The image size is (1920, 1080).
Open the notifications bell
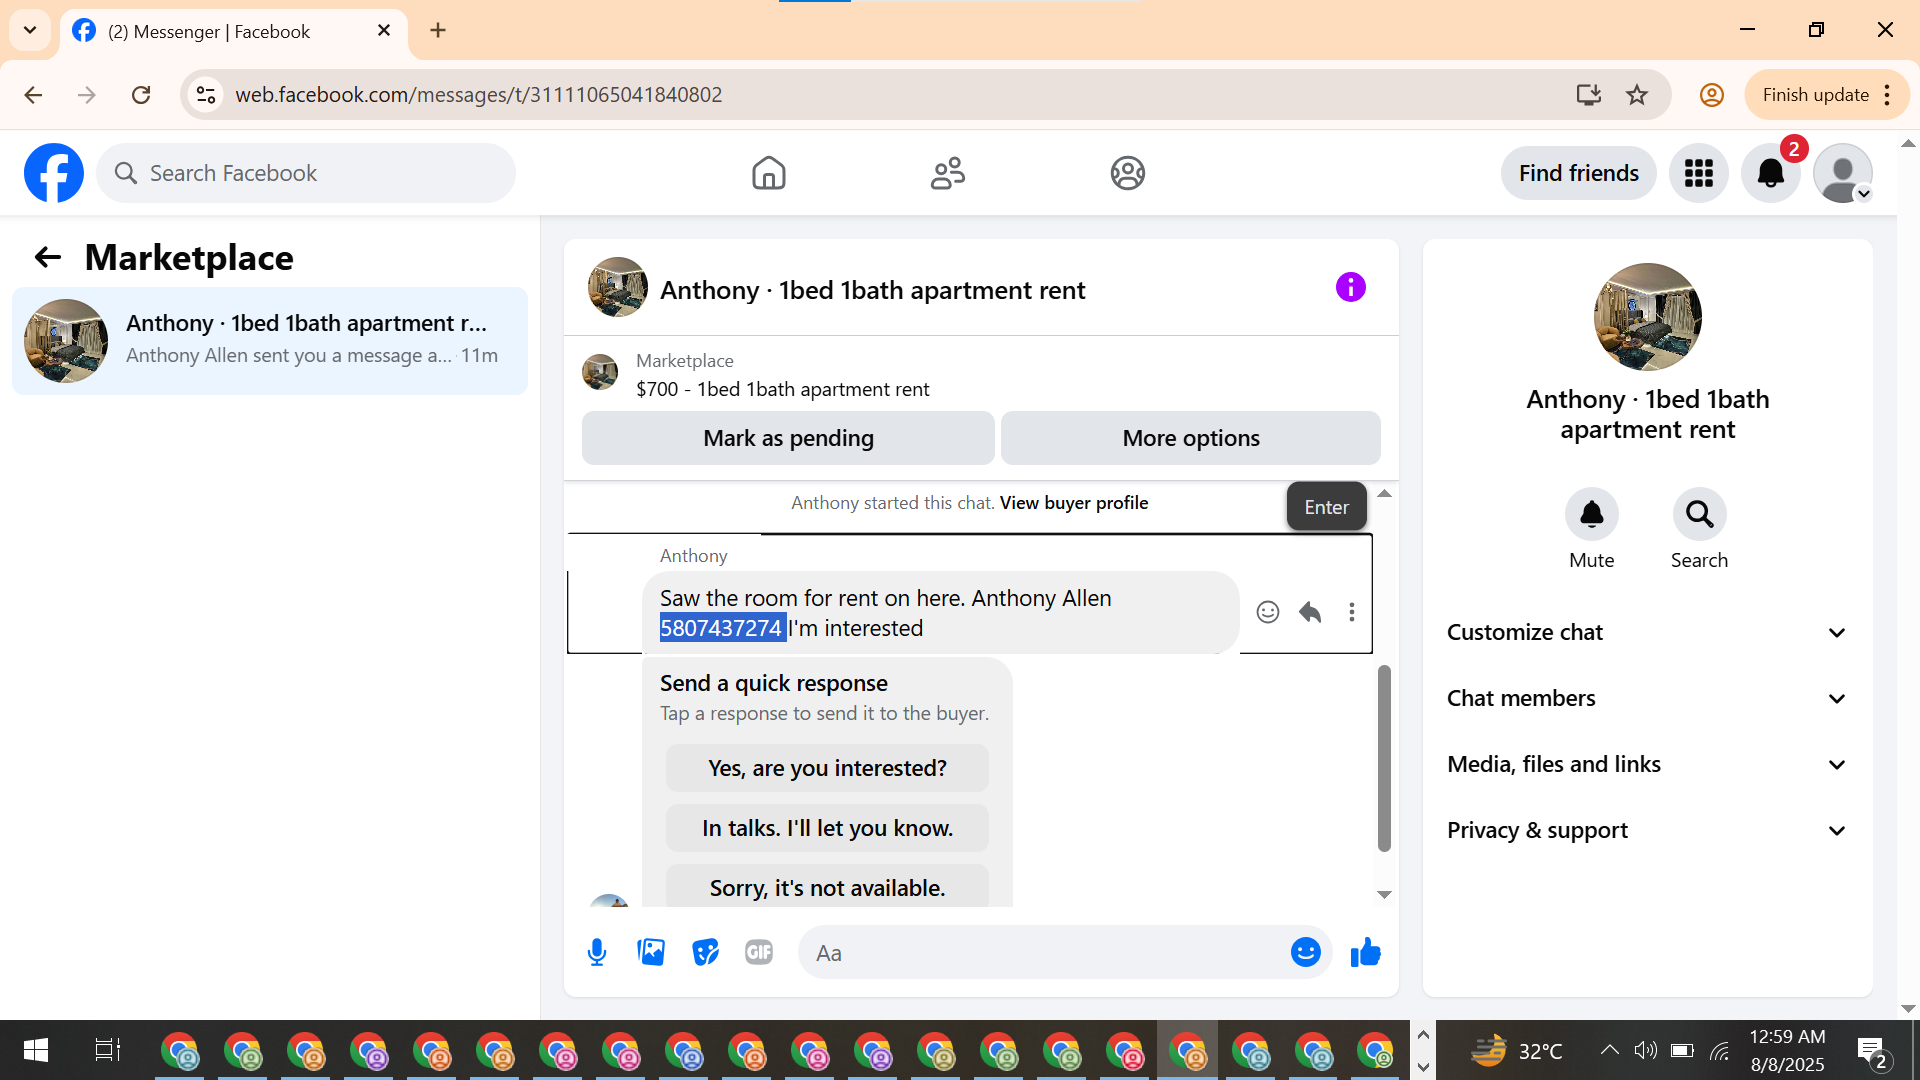click(1770, 173)
